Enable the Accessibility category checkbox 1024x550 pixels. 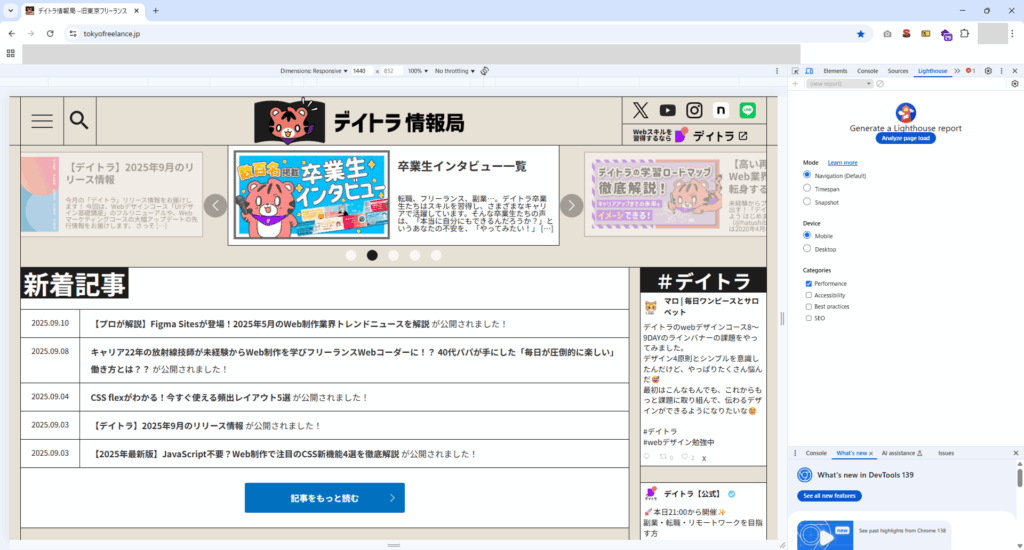pyautogui.click(x=808, y=295)
